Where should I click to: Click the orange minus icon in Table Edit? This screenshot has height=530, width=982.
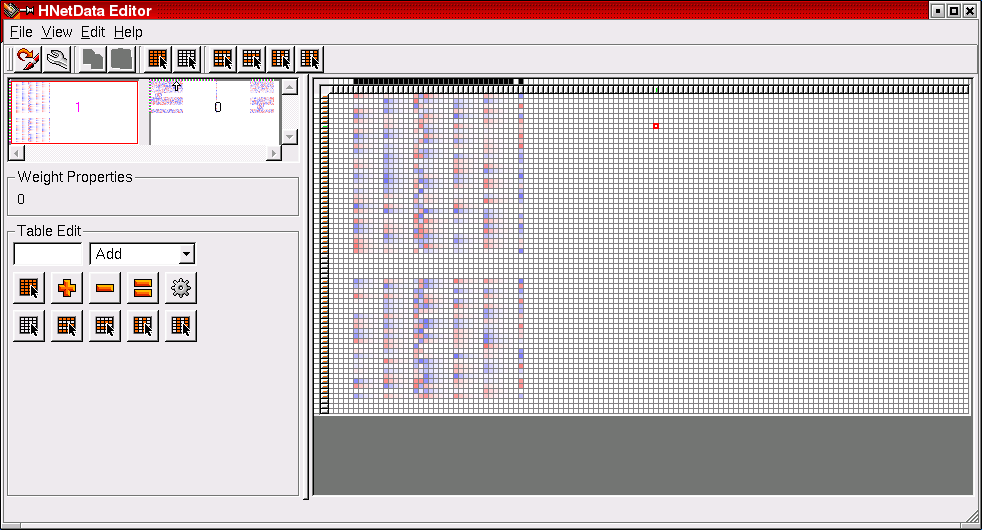(105, 289)
